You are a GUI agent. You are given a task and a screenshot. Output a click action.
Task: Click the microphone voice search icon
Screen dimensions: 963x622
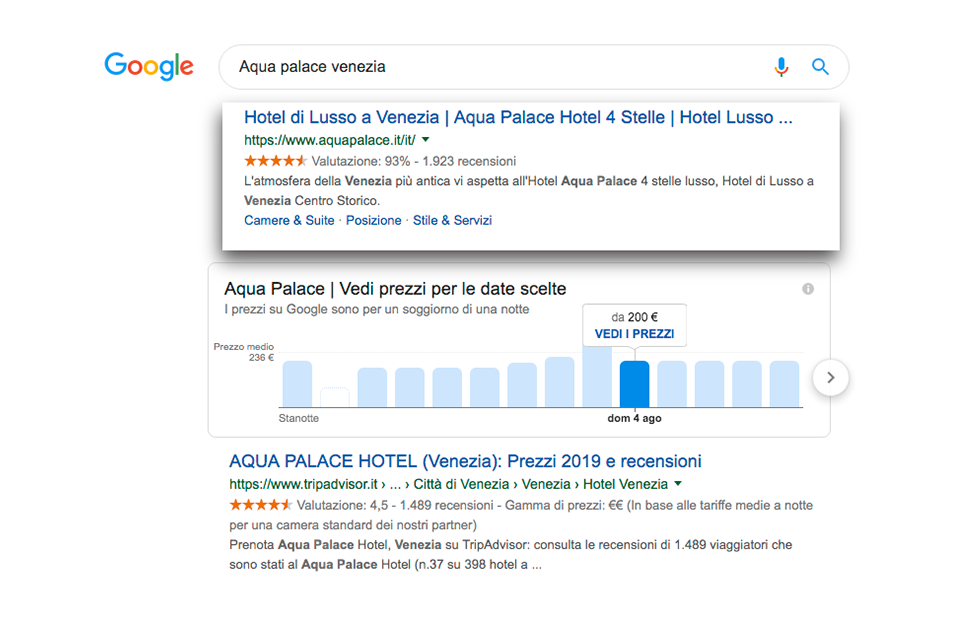[x=781, y=66]
